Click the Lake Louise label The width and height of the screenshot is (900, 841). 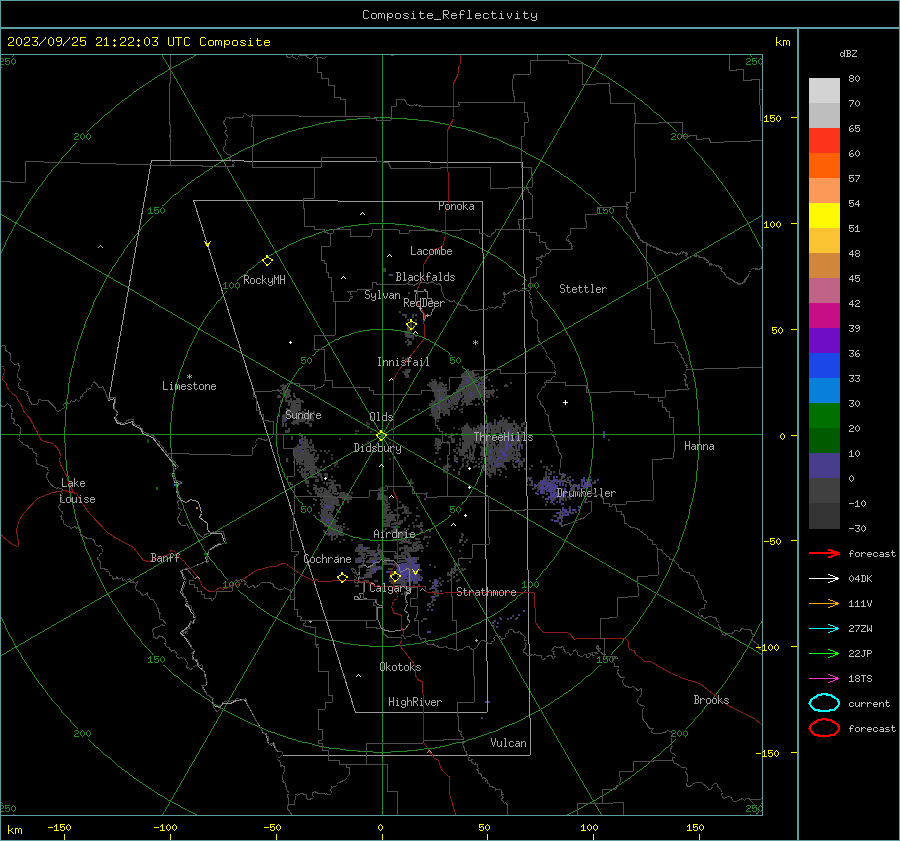tap(77, 491)
